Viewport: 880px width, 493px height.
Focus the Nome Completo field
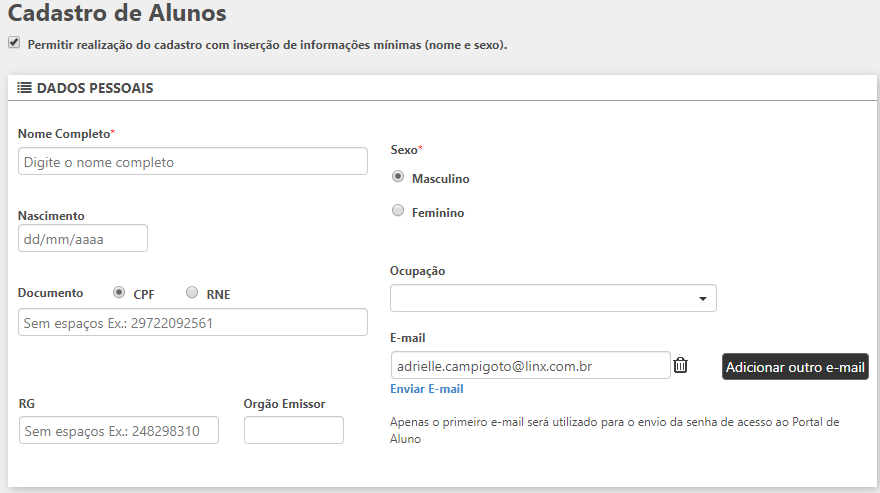[193, 162]
